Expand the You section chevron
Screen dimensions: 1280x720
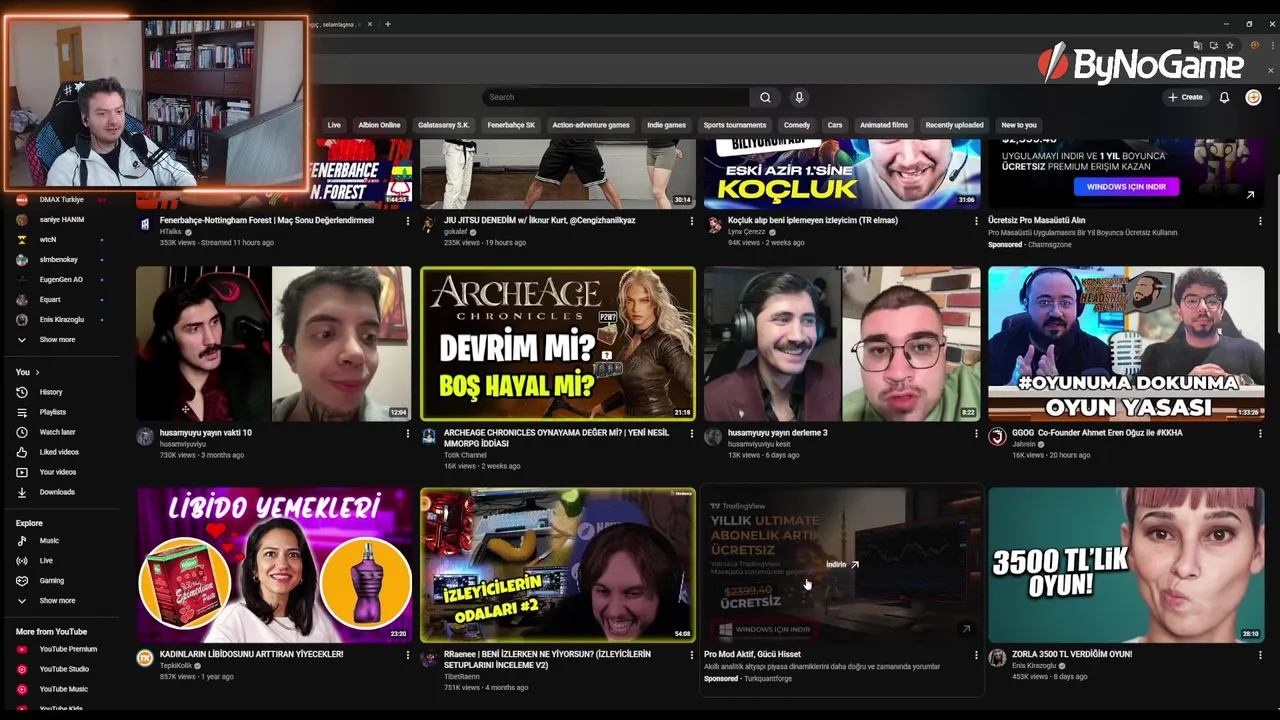click(38, 372)
